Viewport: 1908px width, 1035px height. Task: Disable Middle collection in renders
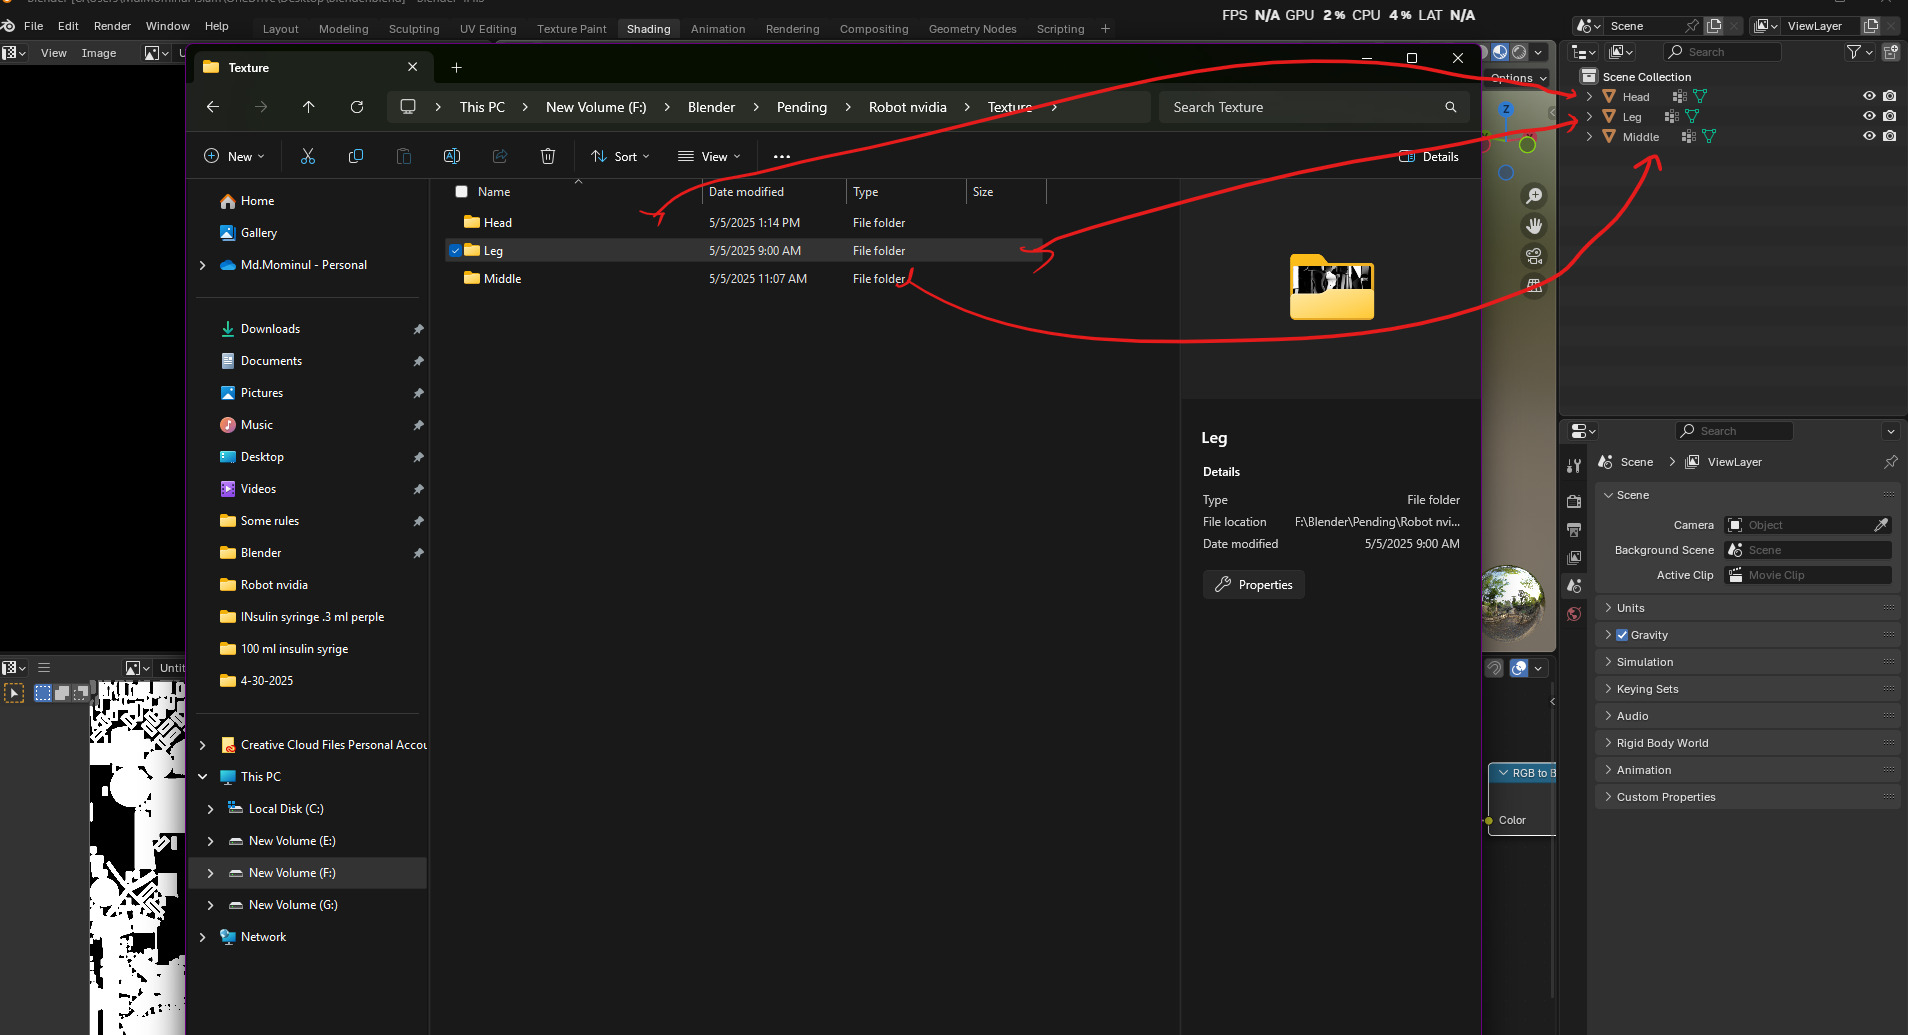1889,136
